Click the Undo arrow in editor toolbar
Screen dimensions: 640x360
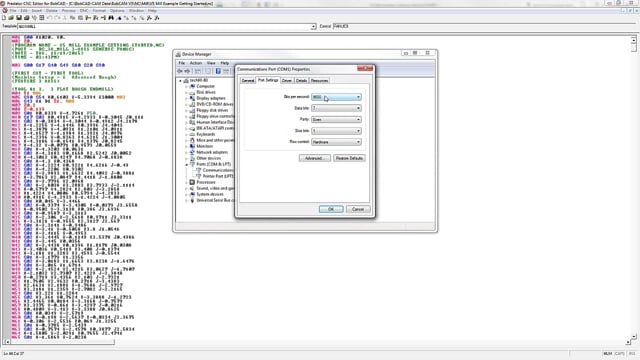pyautogui.click(x=49, y=18)
